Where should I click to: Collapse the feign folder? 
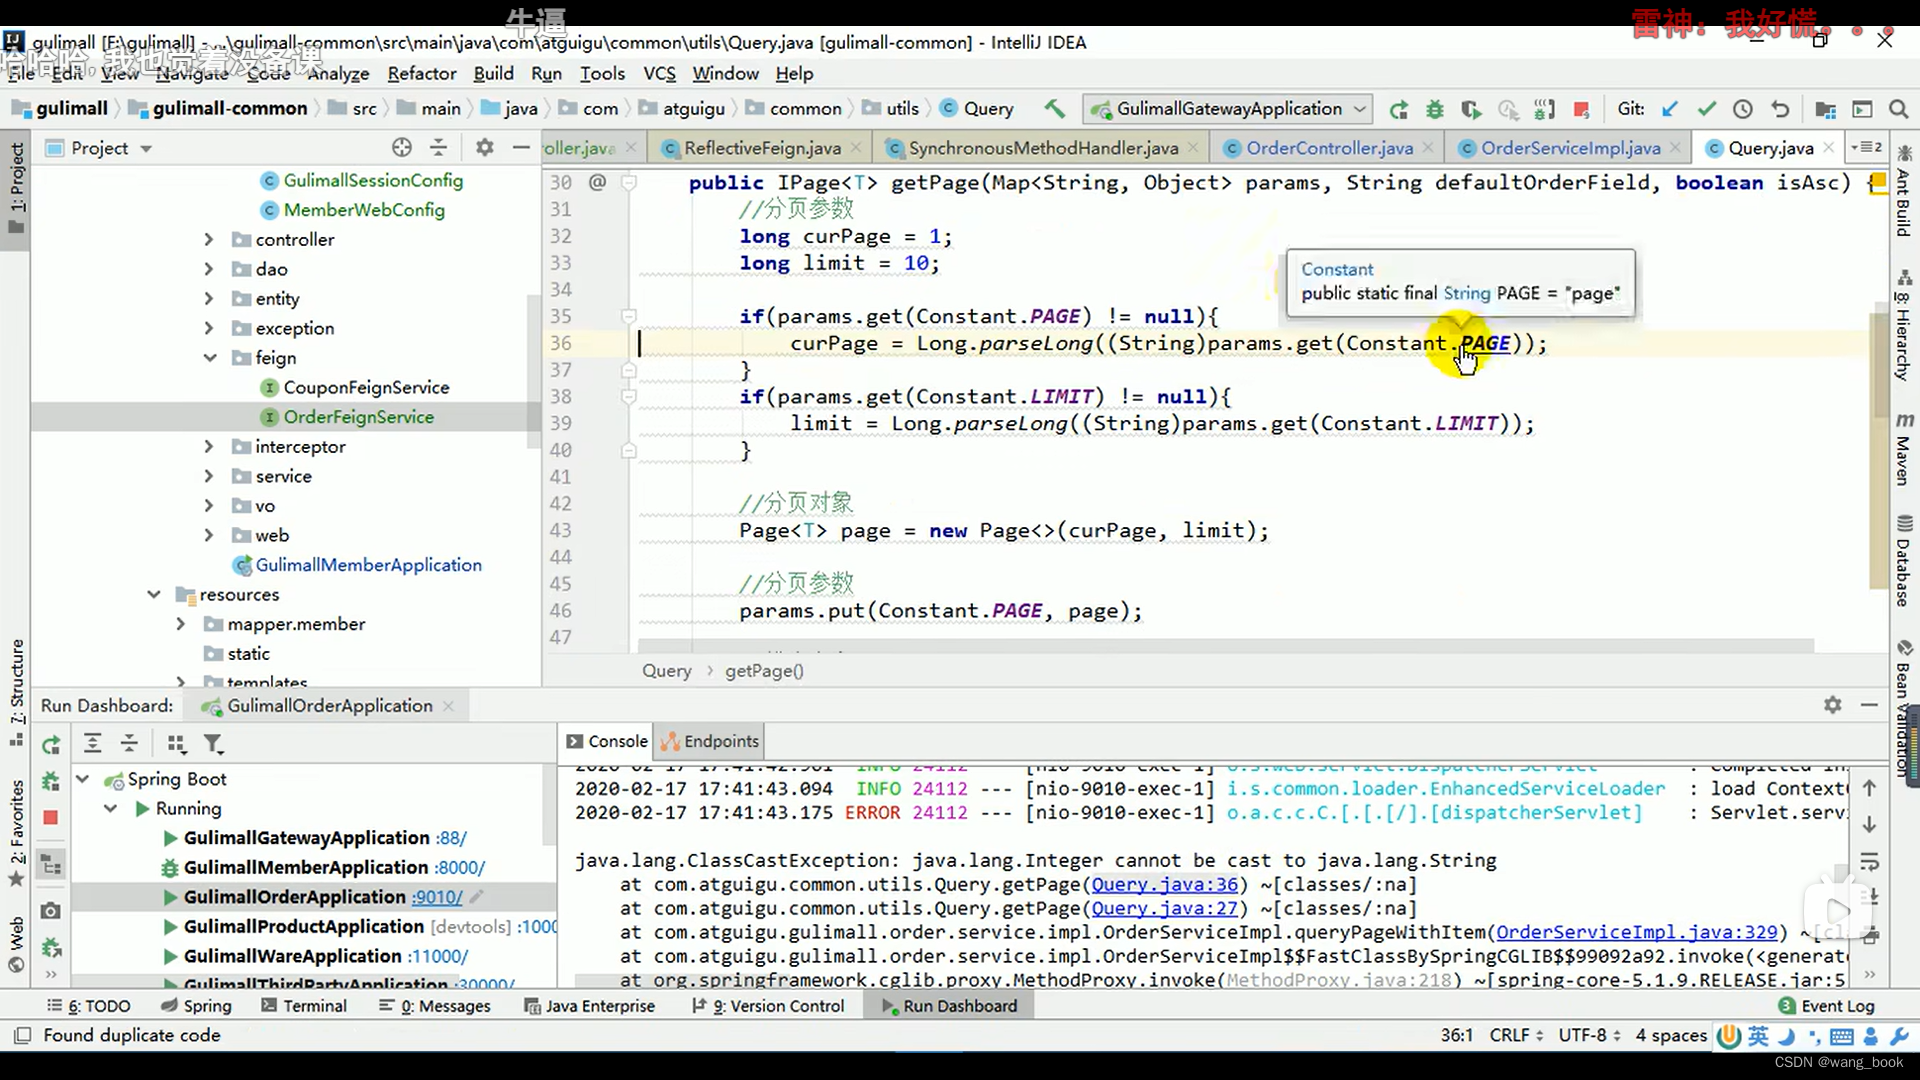209,358
